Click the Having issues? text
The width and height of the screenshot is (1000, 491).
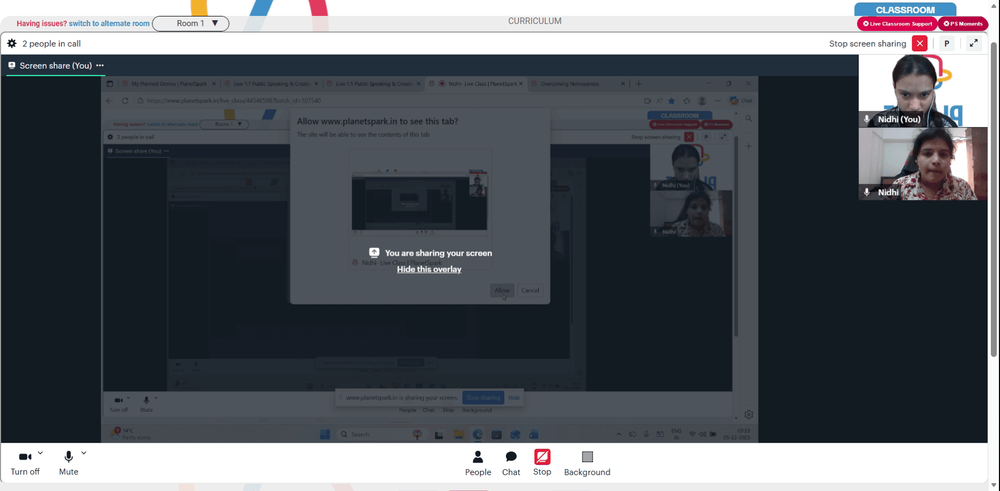coord(41,24)
